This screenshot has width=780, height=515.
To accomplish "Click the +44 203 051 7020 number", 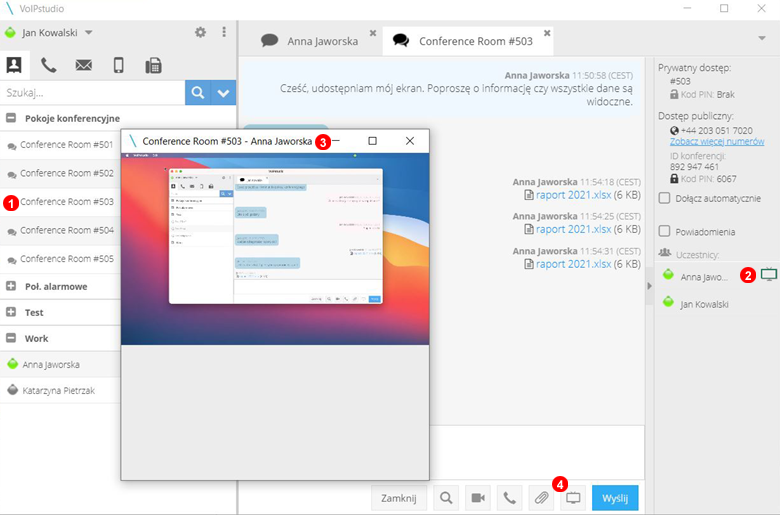I will (716, 130).
